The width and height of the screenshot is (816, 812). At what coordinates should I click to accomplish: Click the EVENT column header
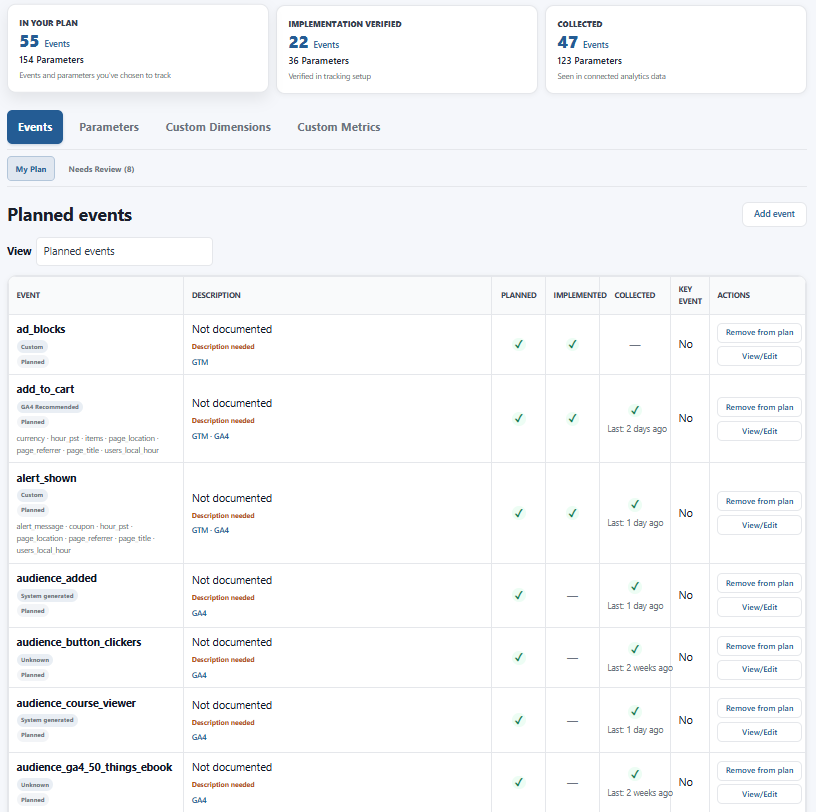pyautogui.click(x=28, y=295)
